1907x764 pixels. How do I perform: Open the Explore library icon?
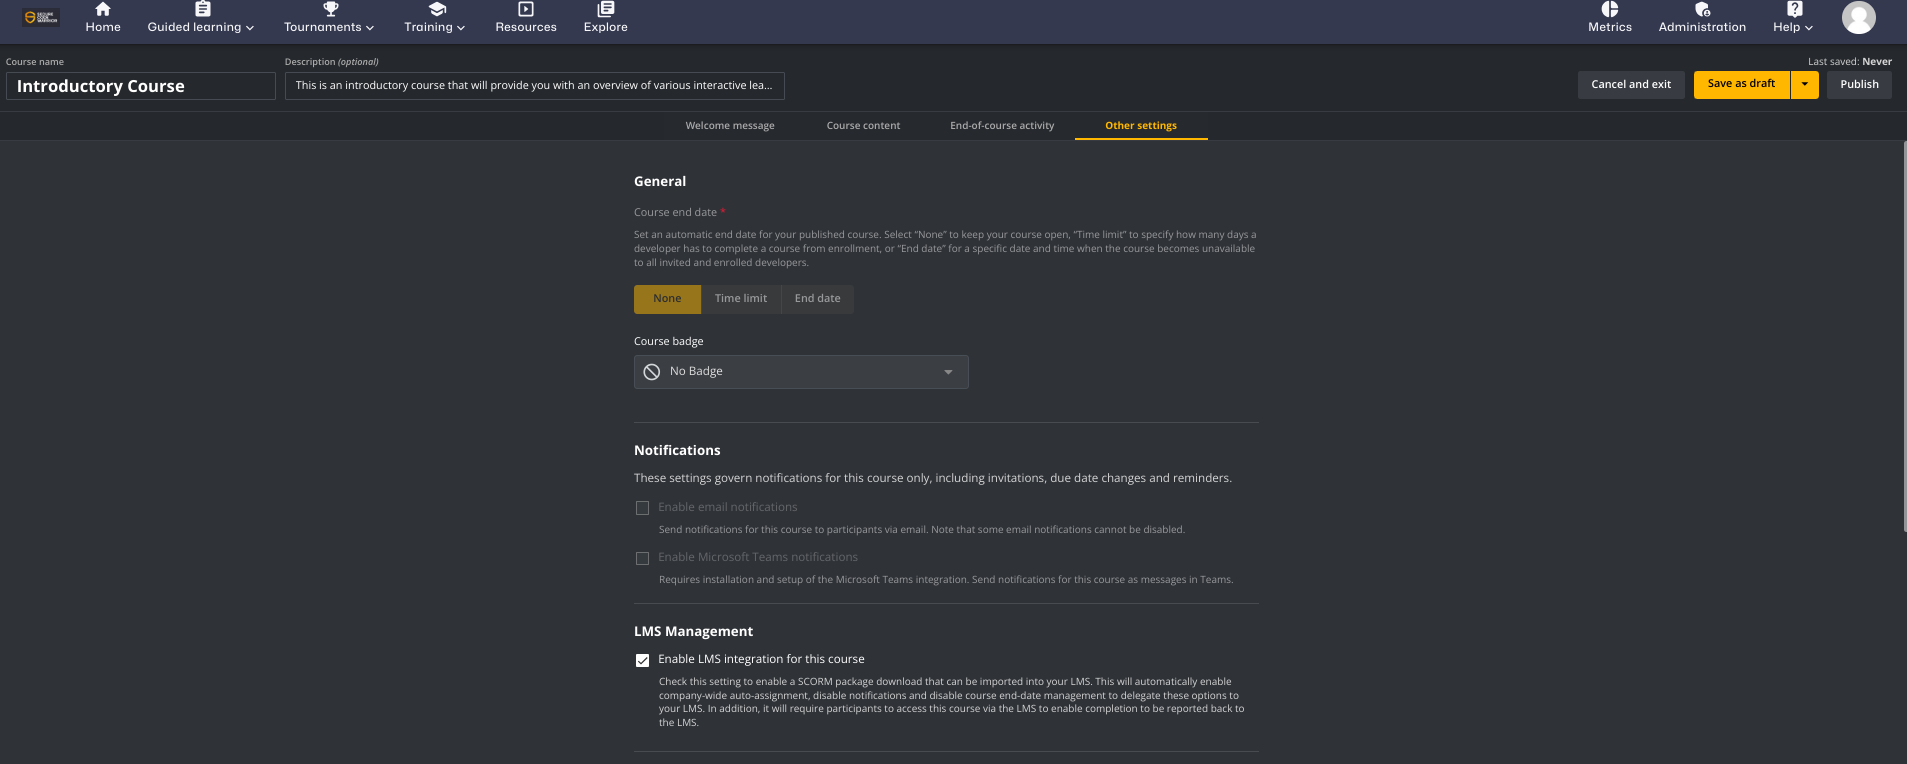pyautogui.click(x=604, y=9)
